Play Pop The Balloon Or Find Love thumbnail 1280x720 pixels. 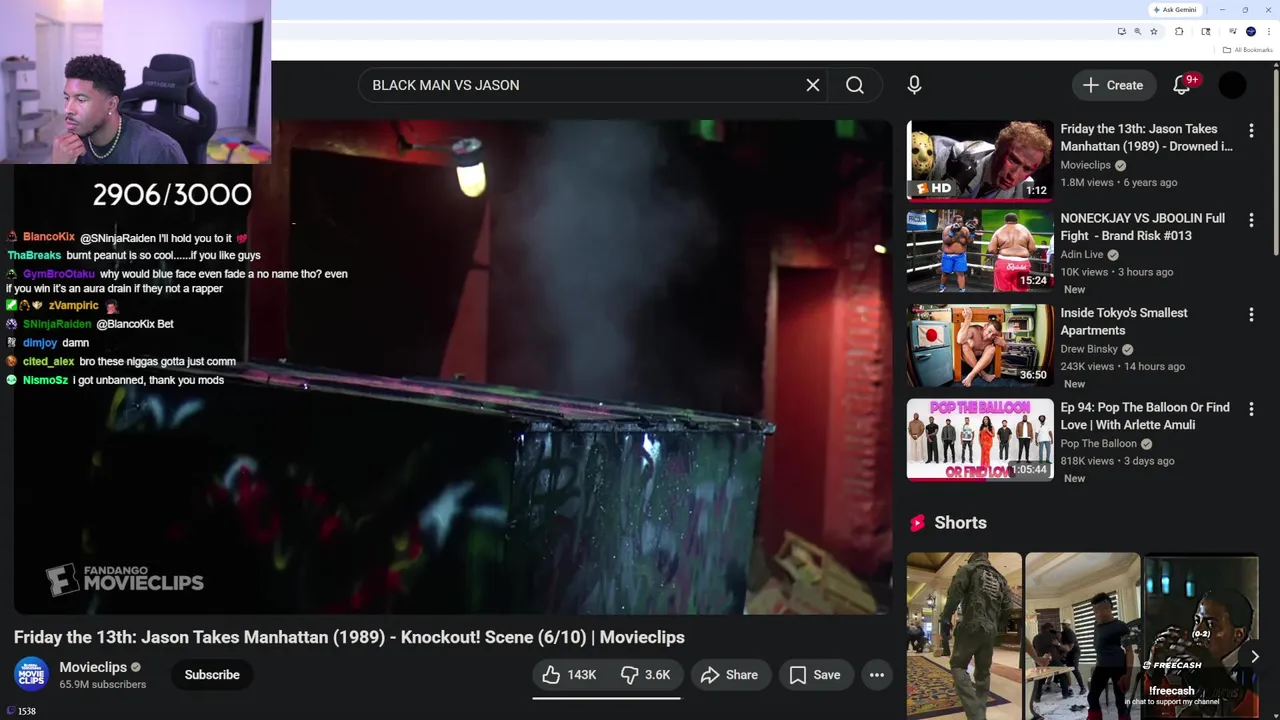tap(980, 439)
